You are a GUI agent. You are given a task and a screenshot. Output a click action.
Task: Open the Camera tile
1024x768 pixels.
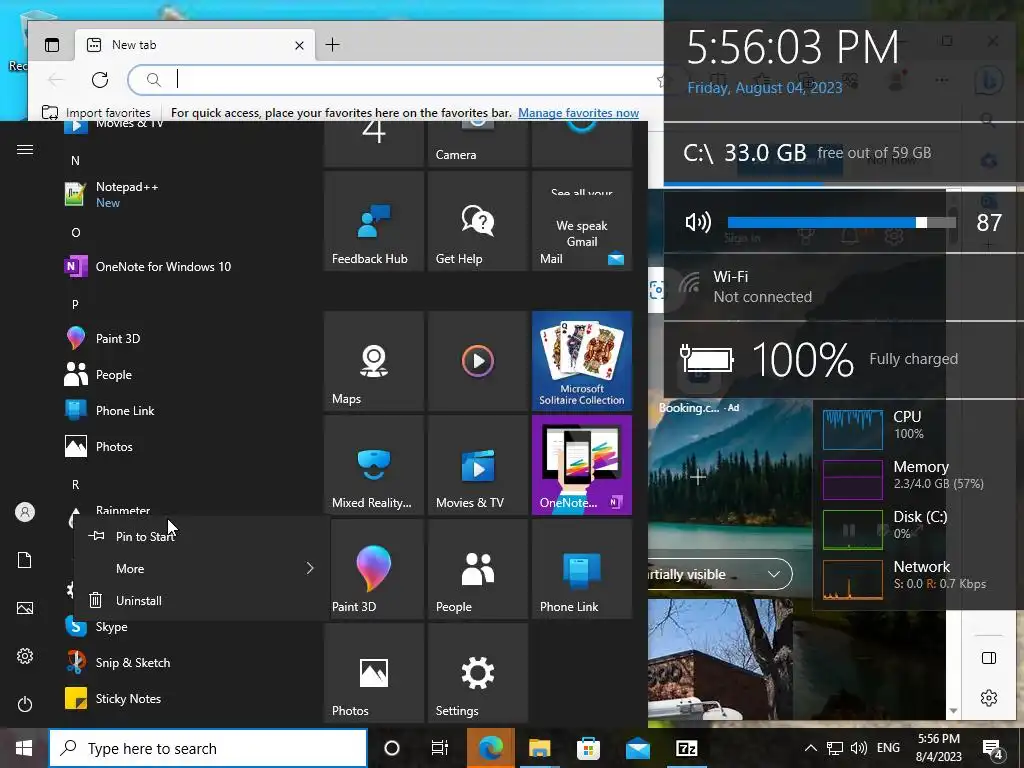(477, 144)
